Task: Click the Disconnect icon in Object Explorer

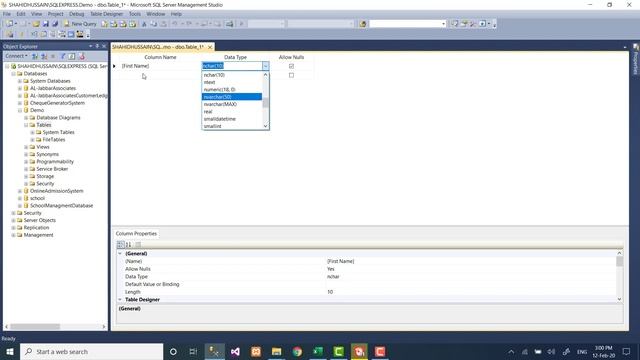Action: (x=44, y=56)
